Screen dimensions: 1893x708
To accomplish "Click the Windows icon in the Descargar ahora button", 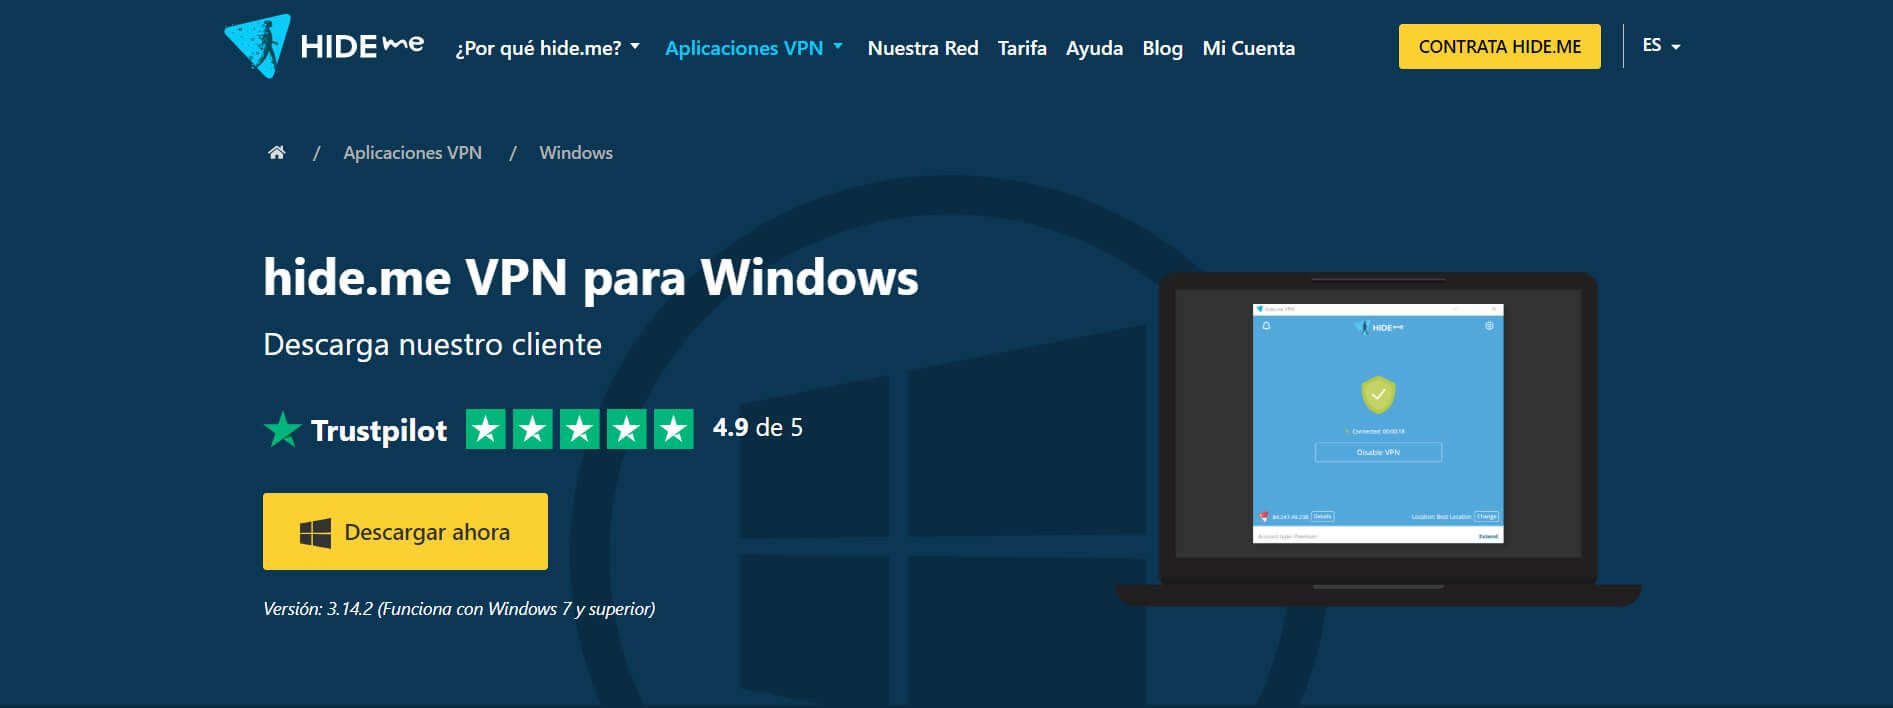I will (x=315, y=532).
